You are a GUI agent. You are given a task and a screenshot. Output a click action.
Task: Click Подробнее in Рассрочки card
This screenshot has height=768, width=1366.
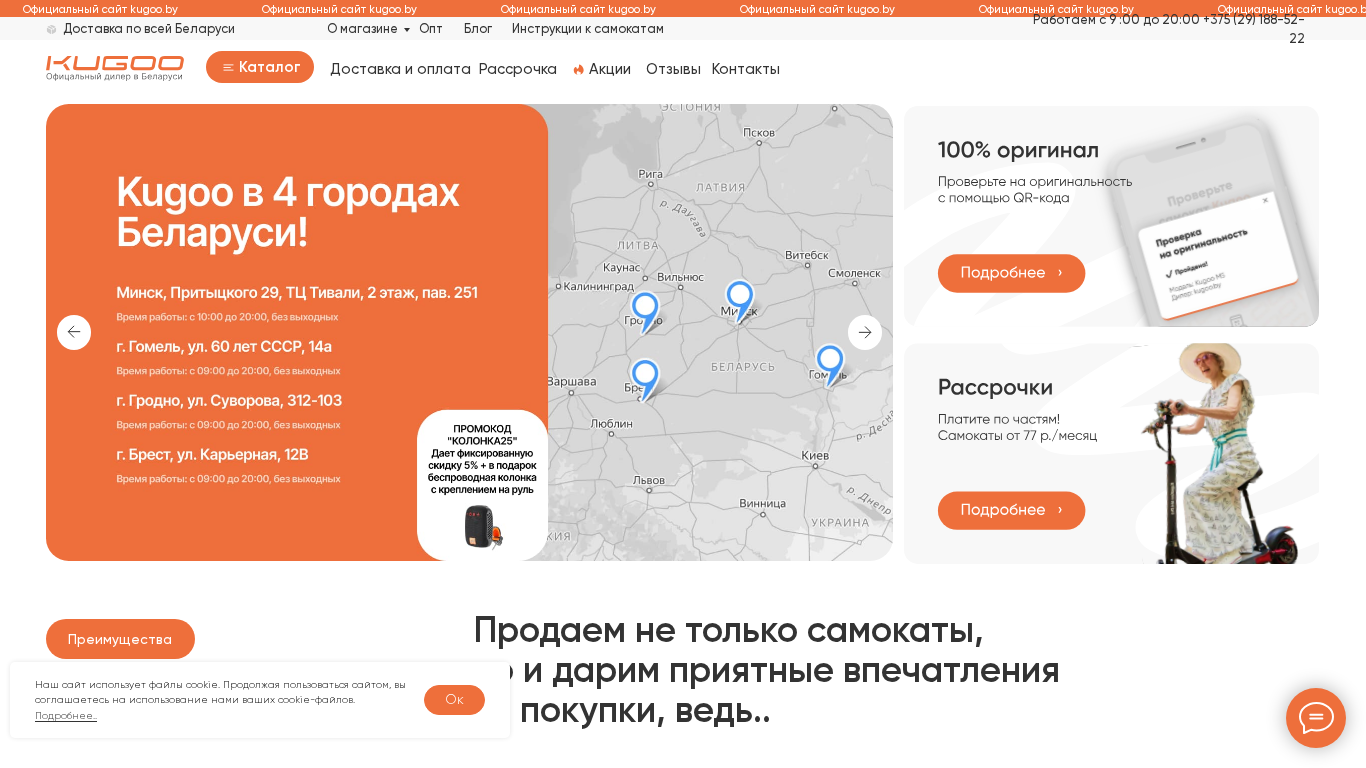1011,510
